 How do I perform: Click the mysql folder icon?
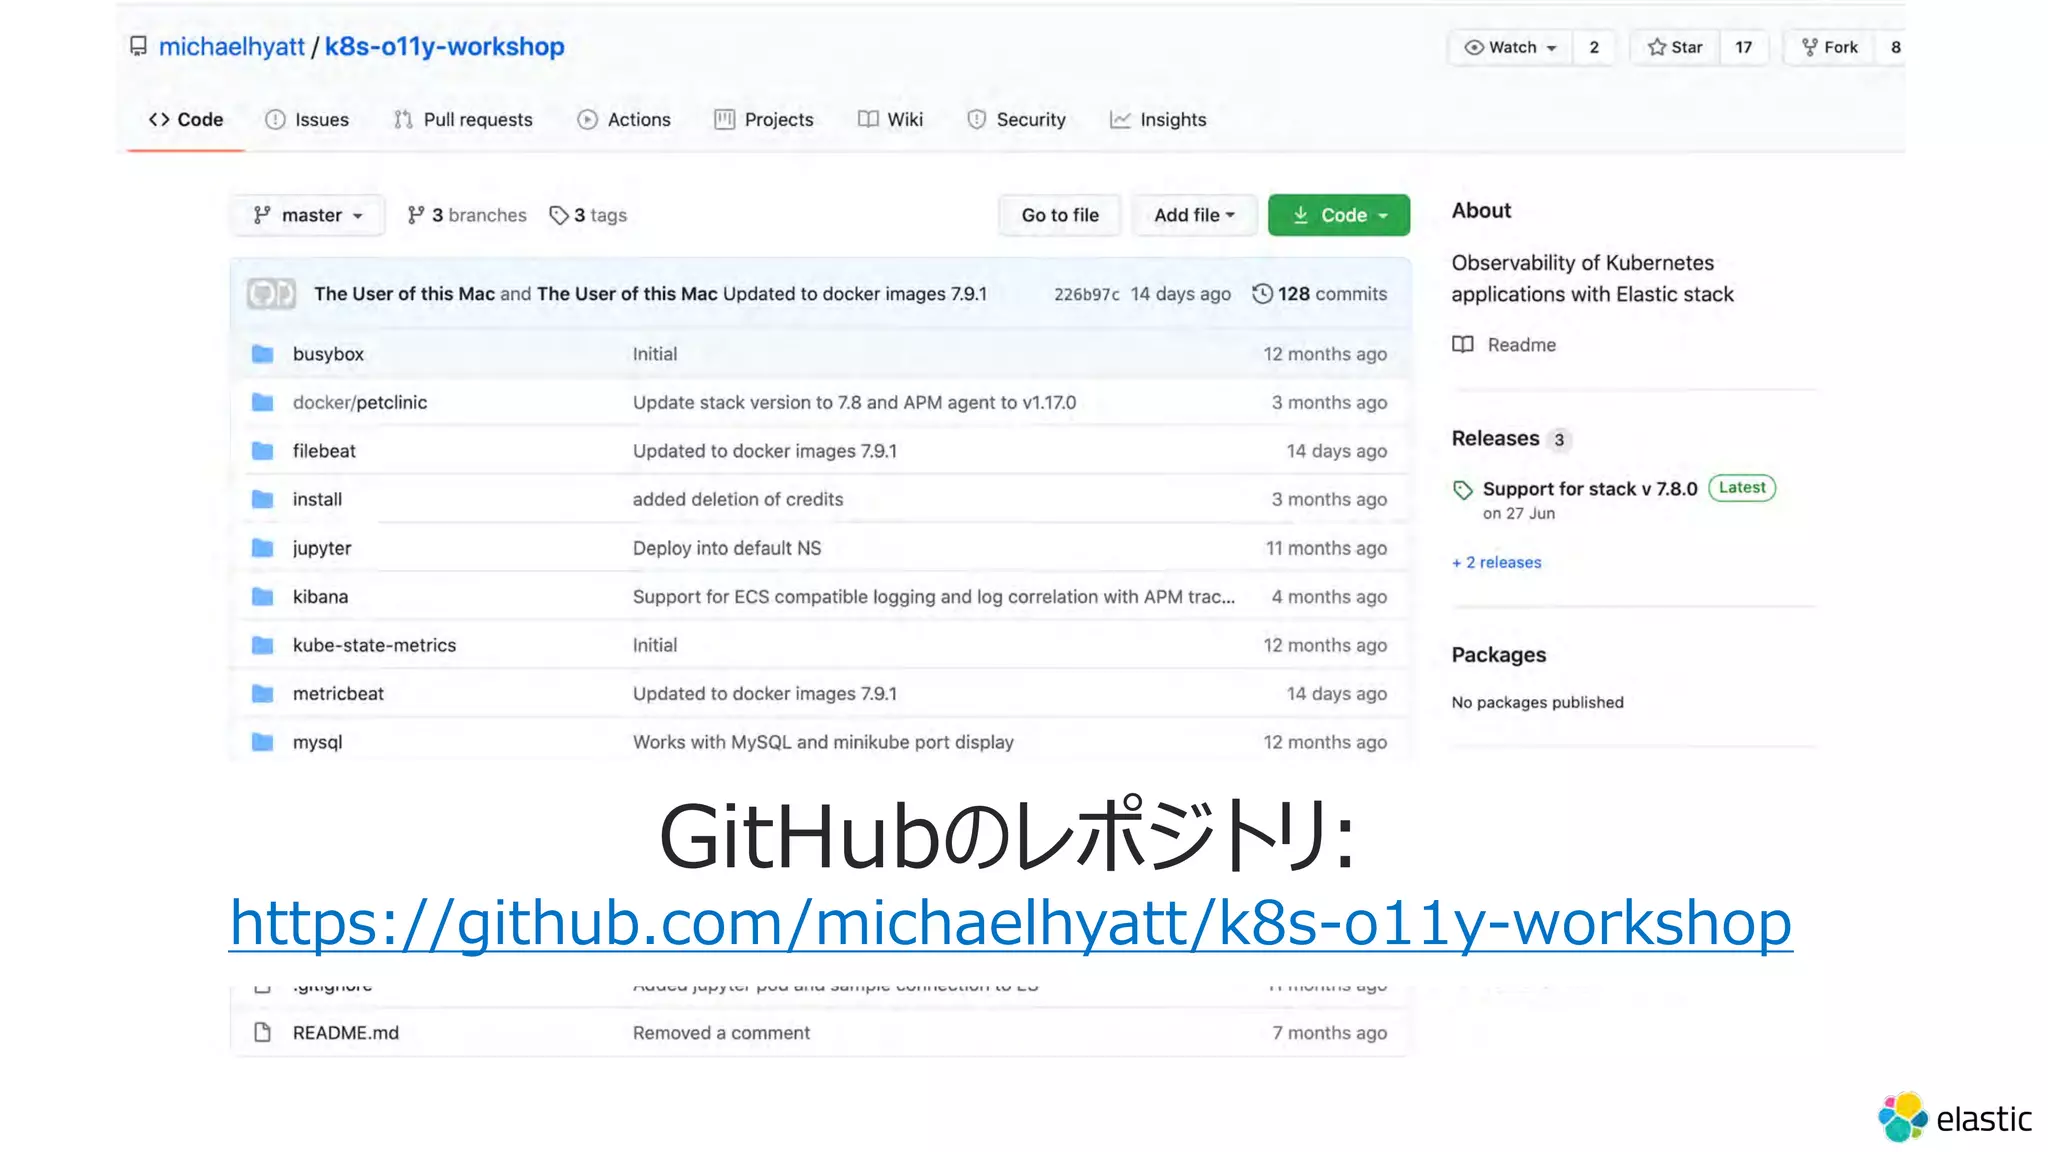(262, 742)
